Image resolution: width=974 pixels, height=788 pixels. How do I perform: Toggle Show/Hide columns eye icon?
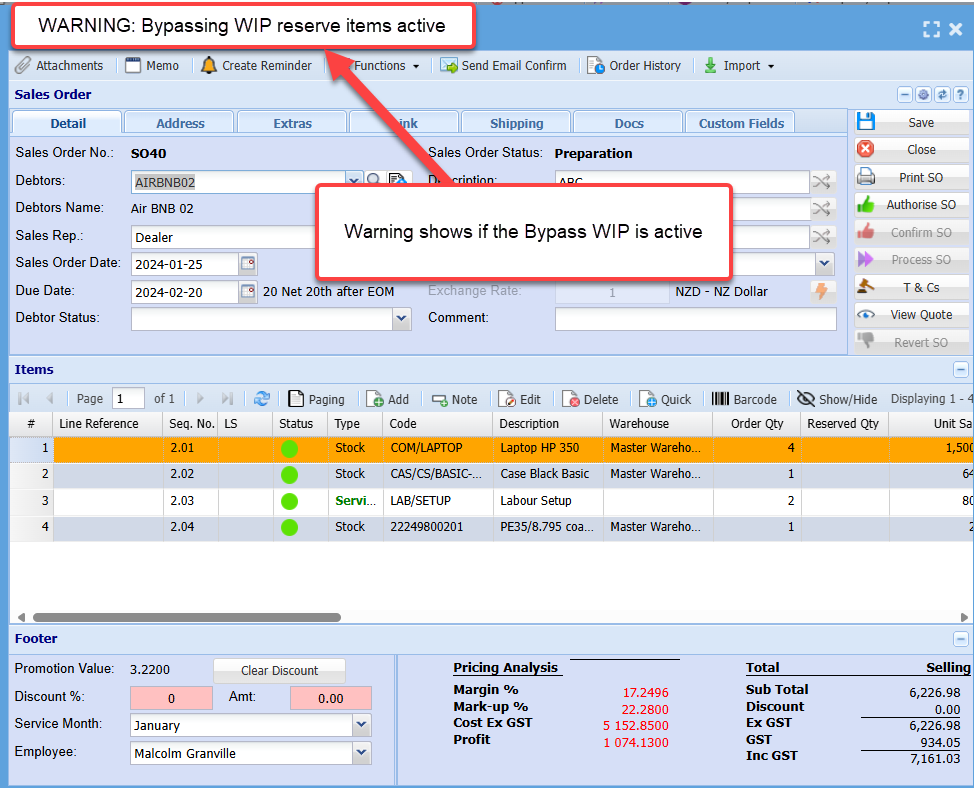[806, 399]
